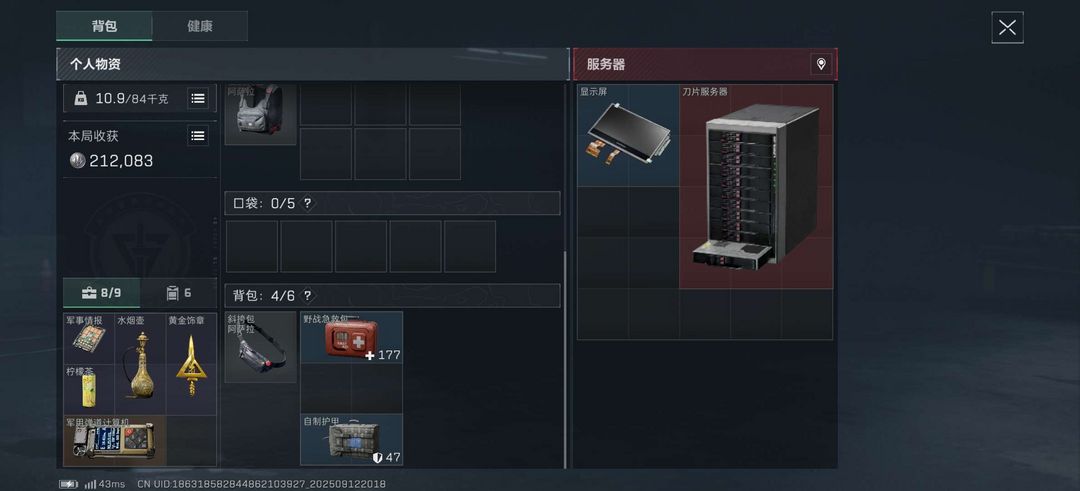Select the field first aid kit (野战急救包)
The width and height of the screenshot is (1080, 491).
coord(351,337)
